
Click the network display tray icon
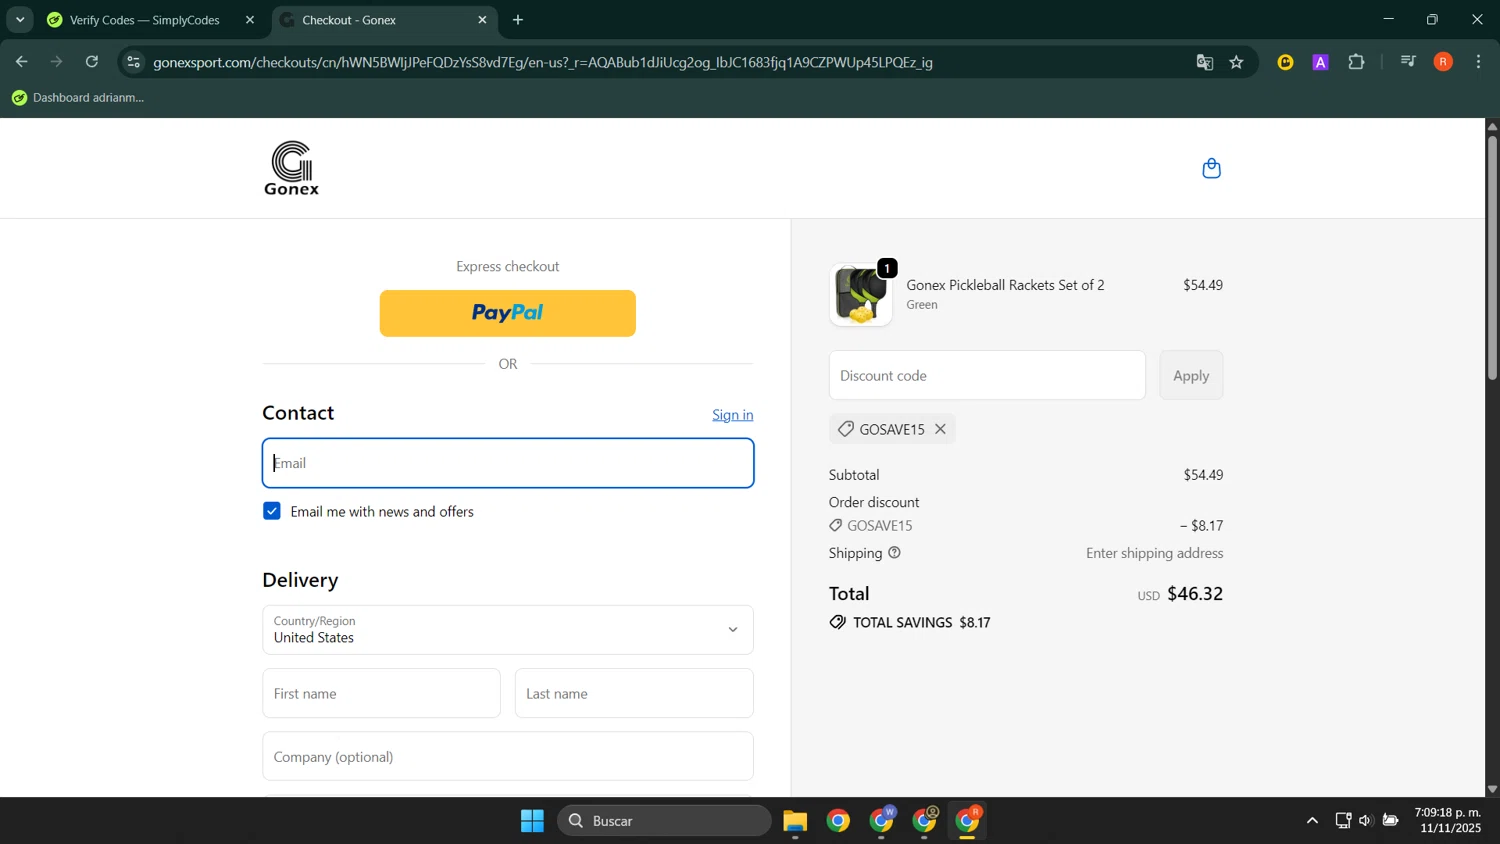coord(1343,821)
